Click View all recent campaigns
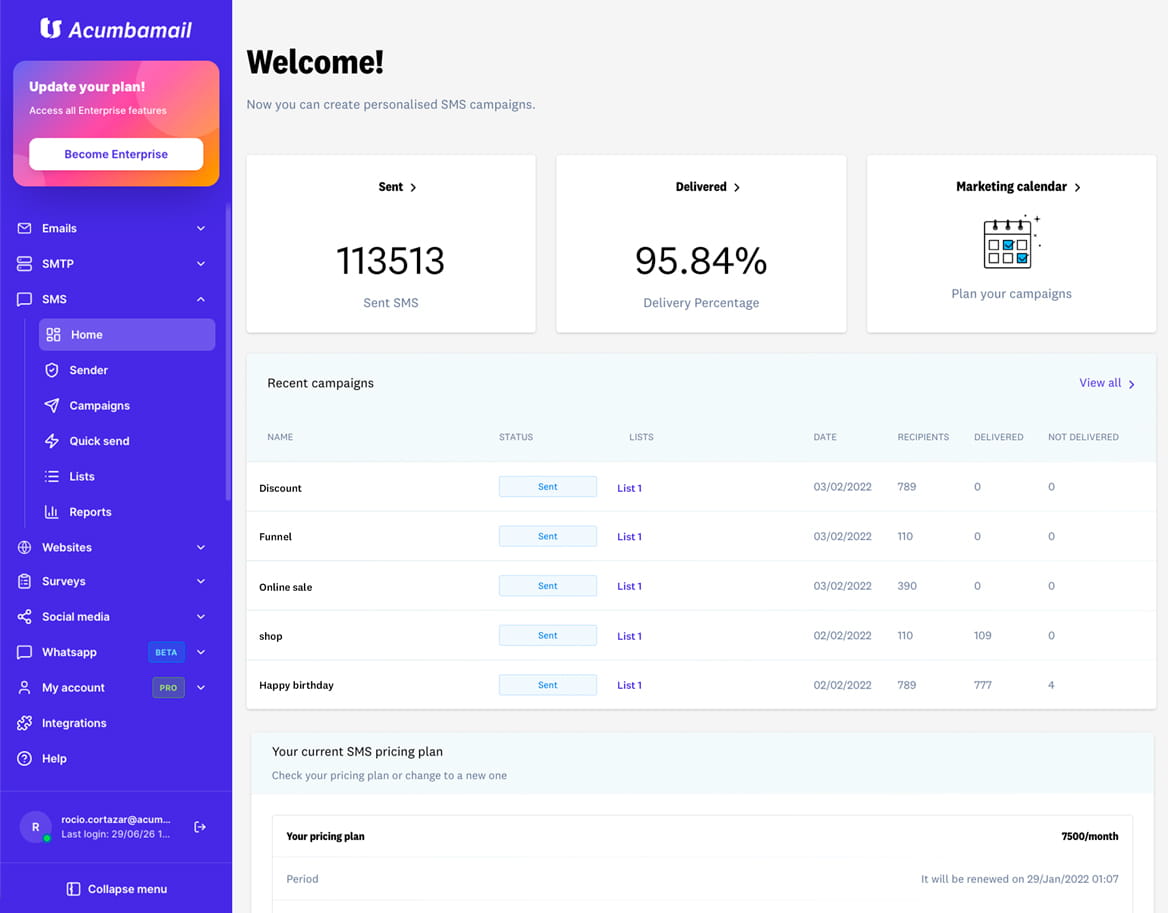 click(x=1107, y=383)
